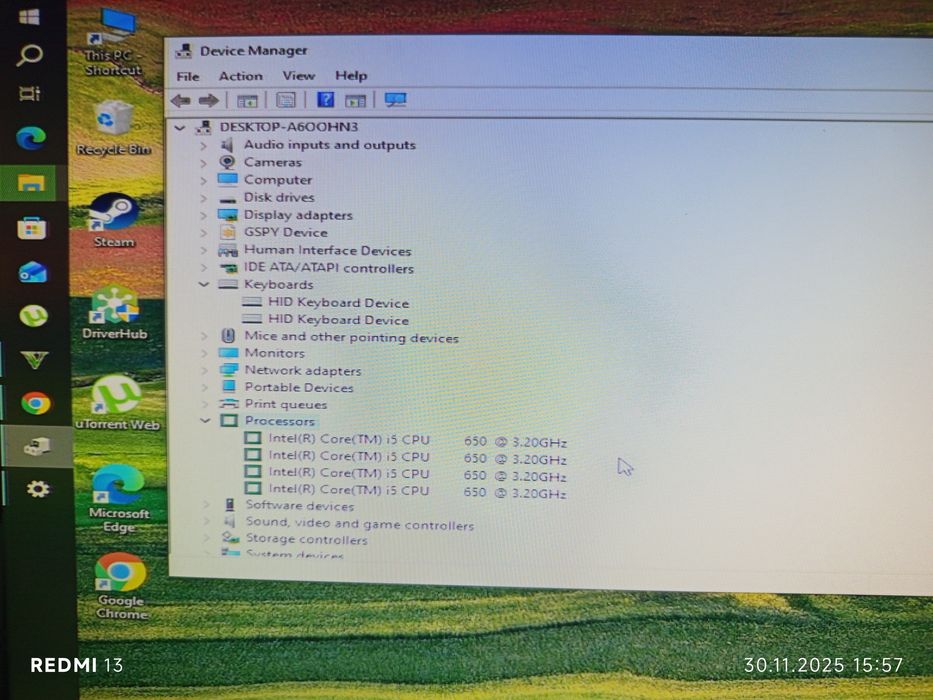Select the DESKTOP-A6OOHN3 computer name
The width and height of the screenshot is (933, 700).
coord(289,127)
